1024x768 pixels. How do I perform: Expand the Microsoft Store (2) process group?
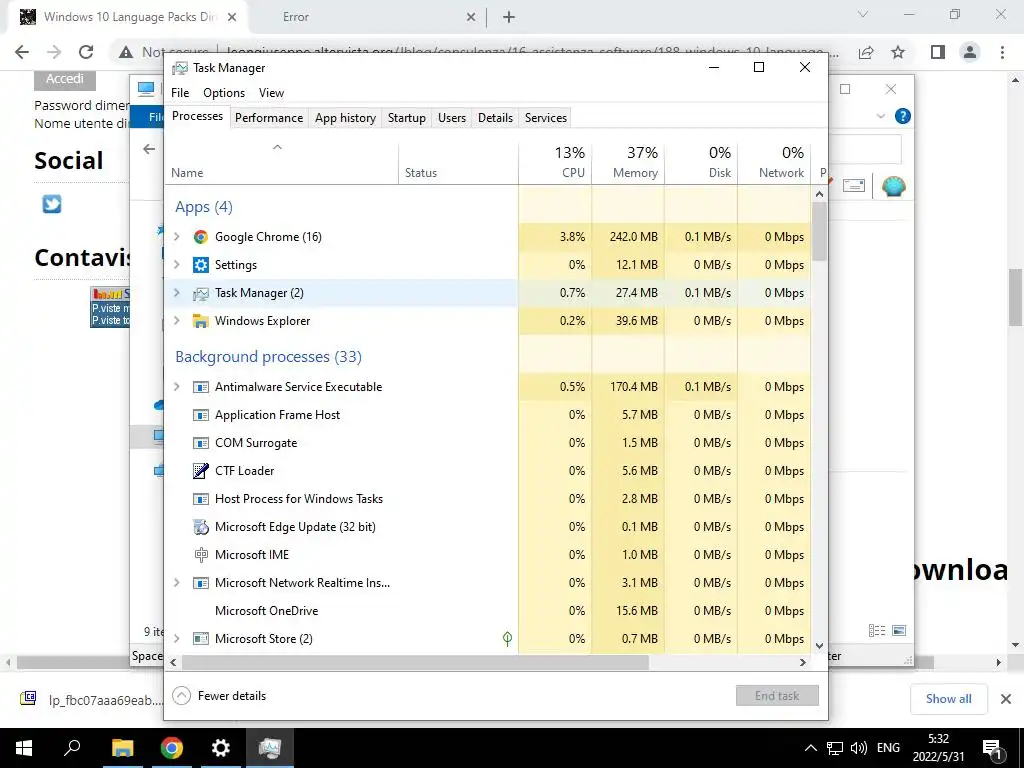coord(176,639)
